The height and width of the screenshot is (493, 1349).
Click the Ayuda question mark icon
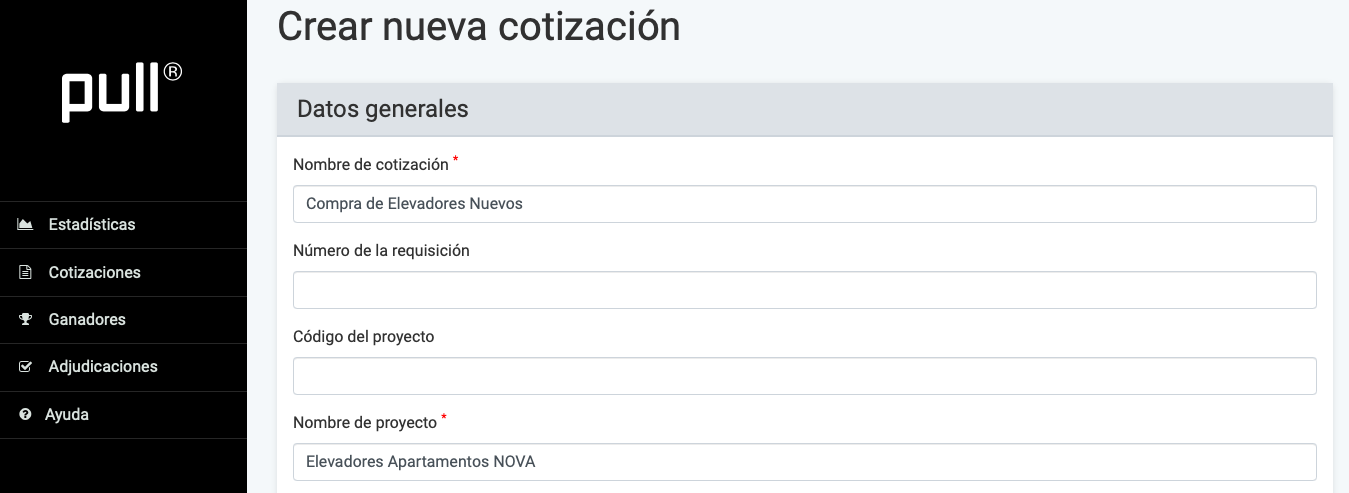coord(26,414)
